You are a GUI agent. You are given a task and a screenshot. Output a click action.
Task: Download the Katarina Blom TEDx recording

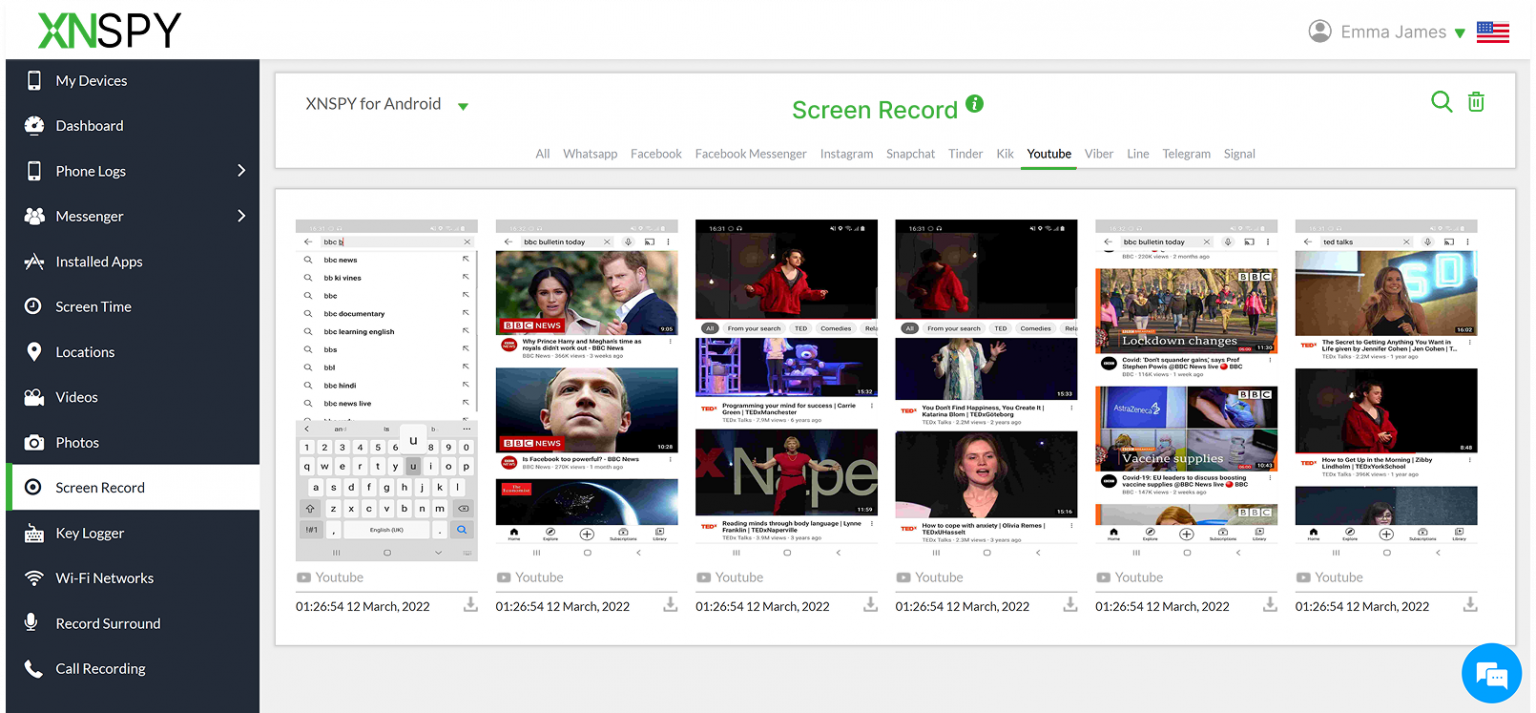(1070, 605)
